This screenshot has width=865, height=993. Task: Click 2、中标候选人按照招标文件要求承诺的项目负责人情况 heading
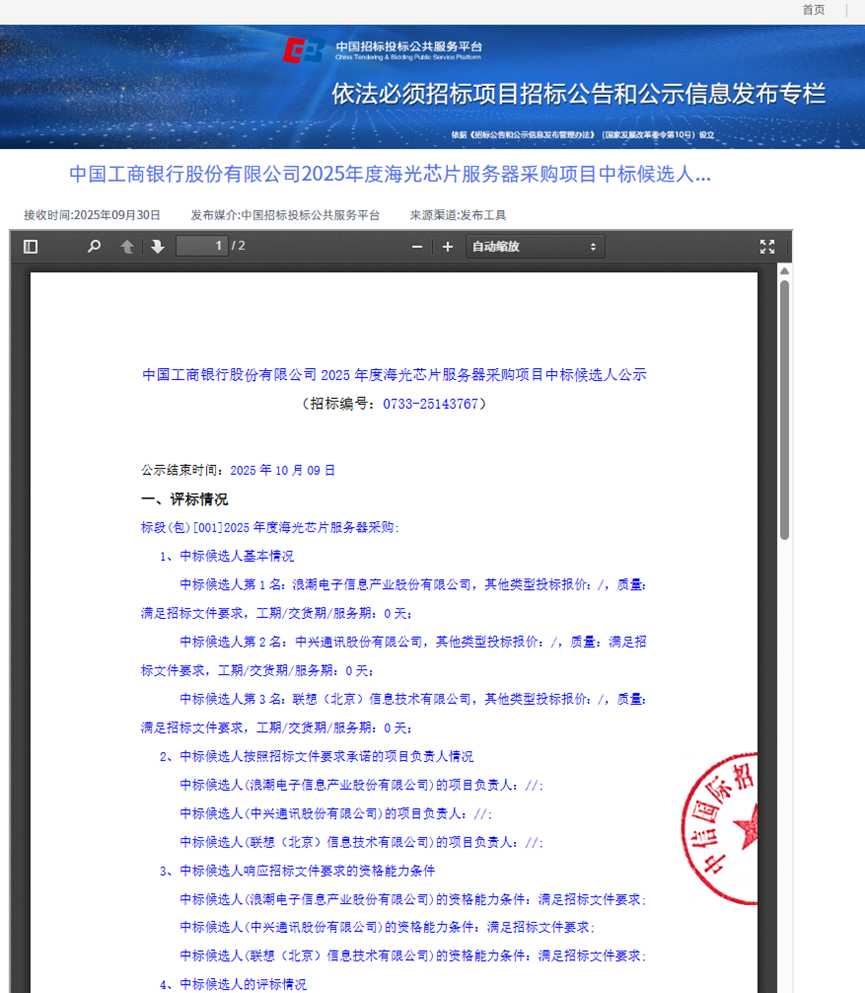316,756
